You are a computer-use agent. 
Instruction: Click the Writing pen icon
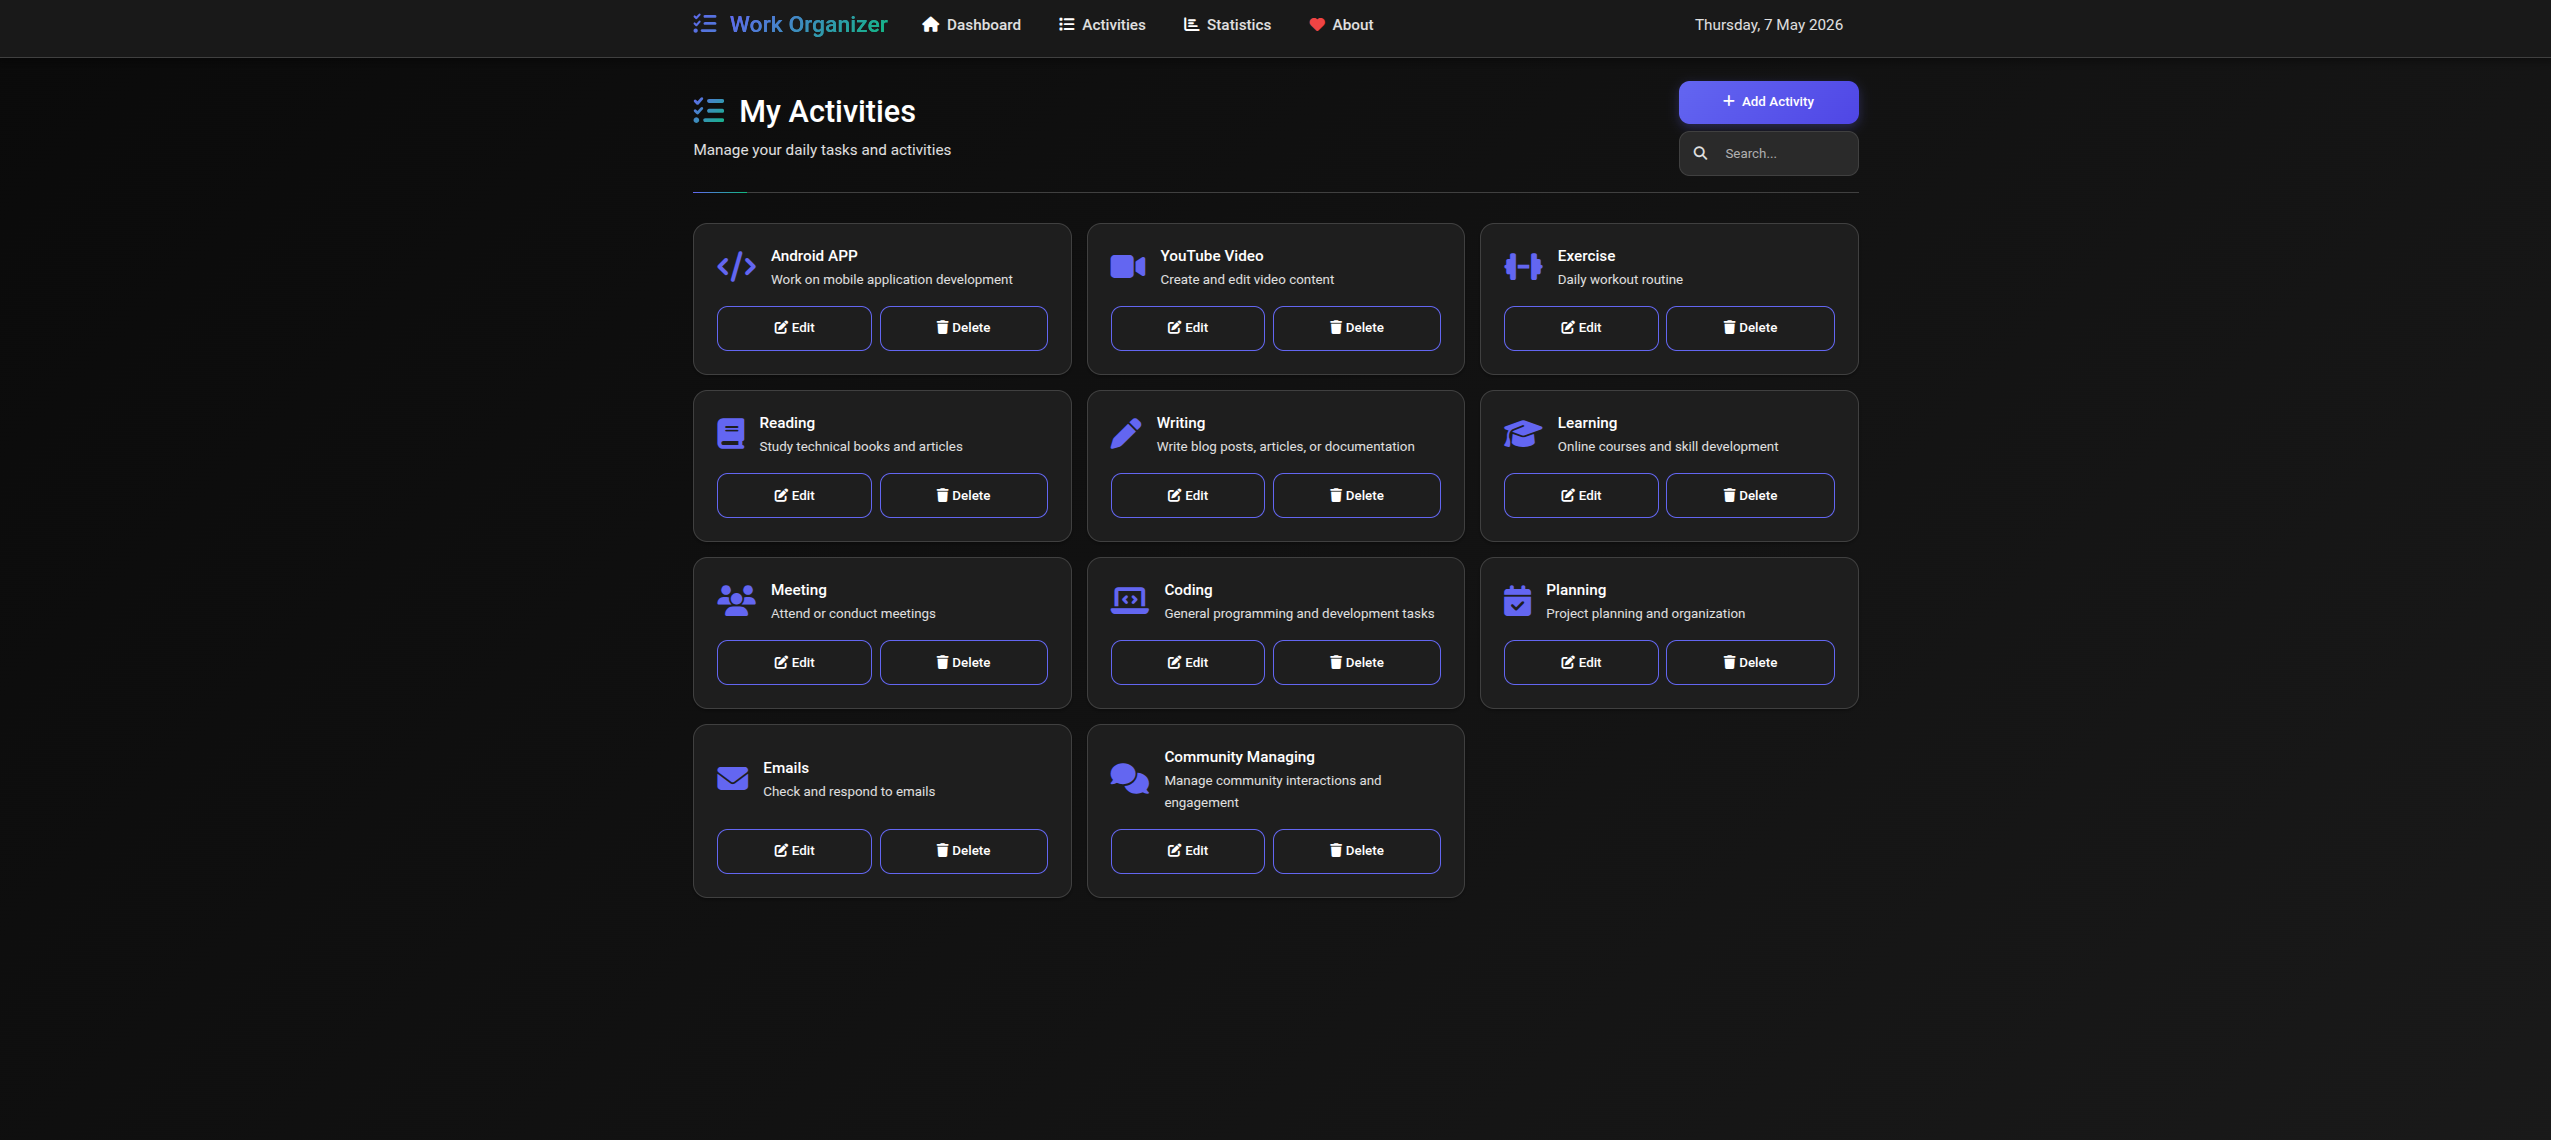[x=1126, y=434]
